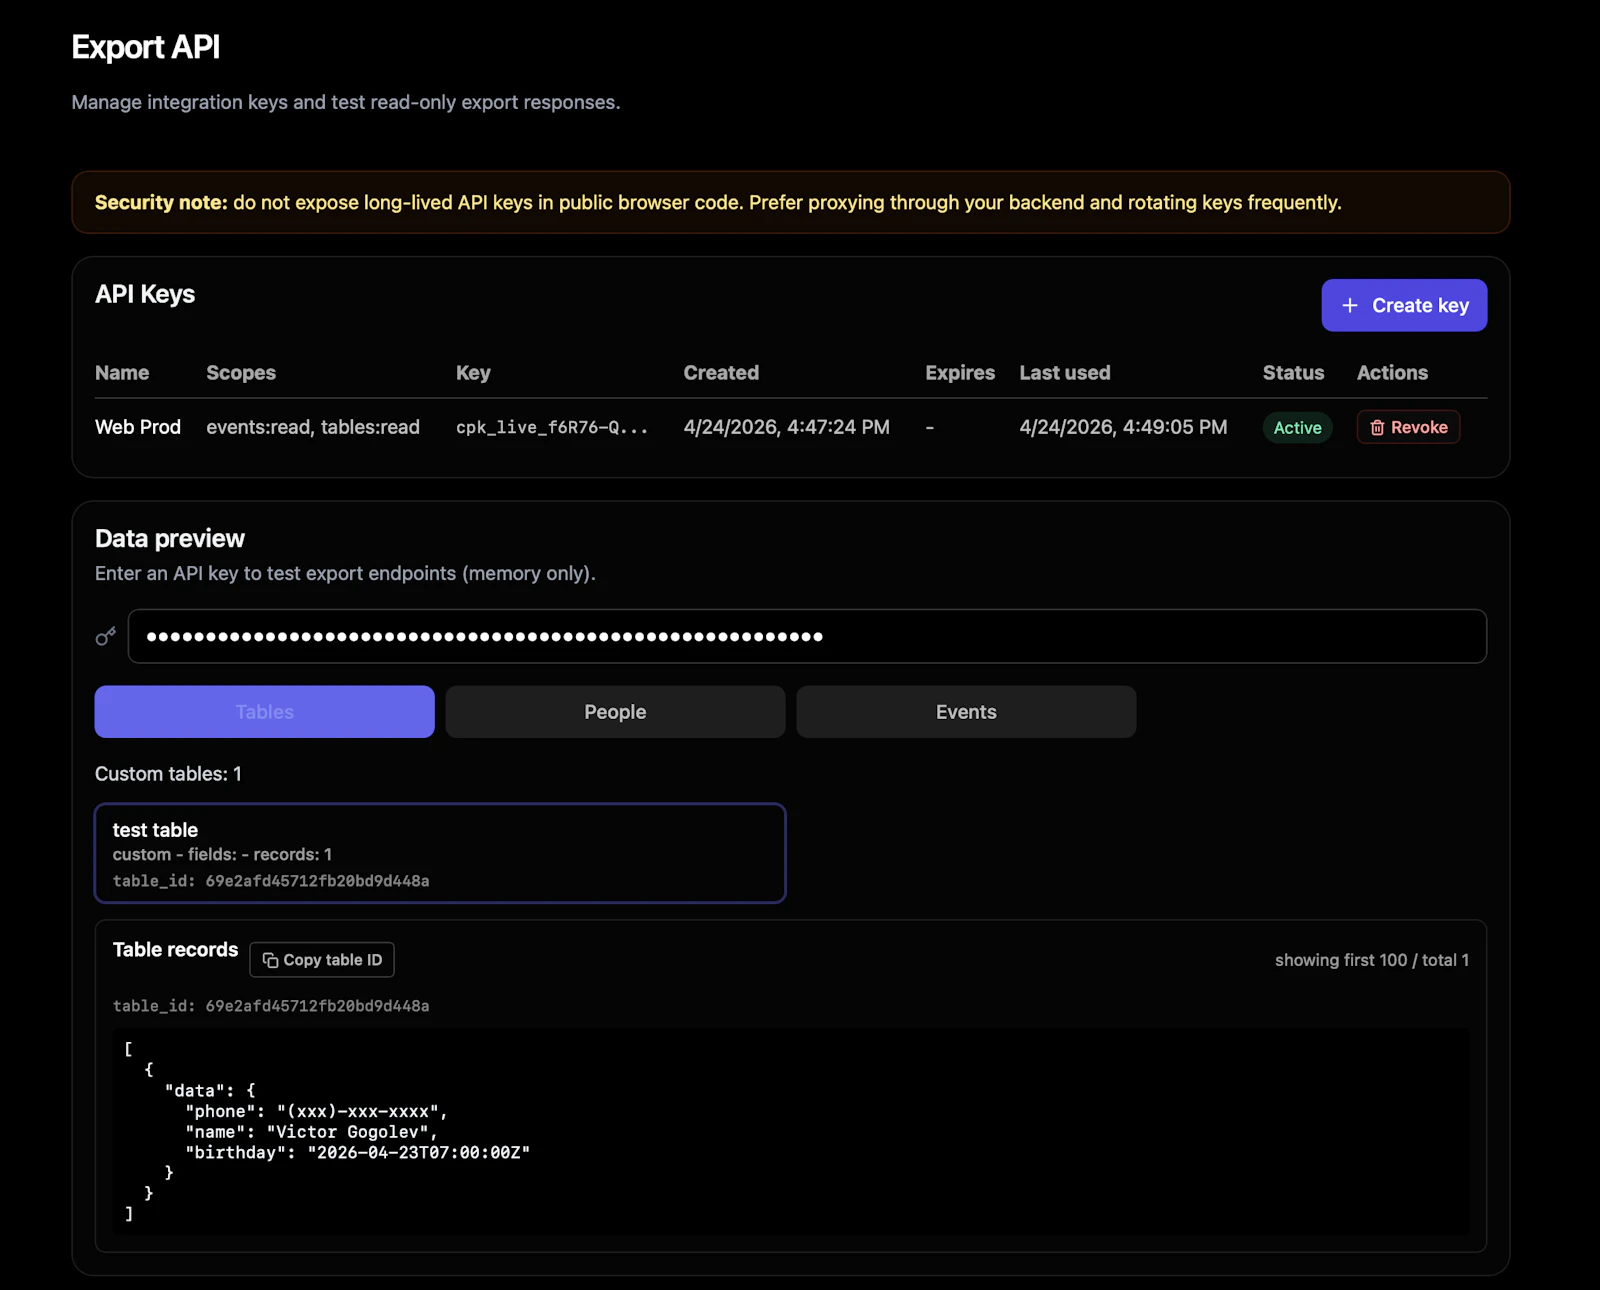Click the Status column header
The width and height of the screenshot is (1600, 1290).
tap(1293, 373)
